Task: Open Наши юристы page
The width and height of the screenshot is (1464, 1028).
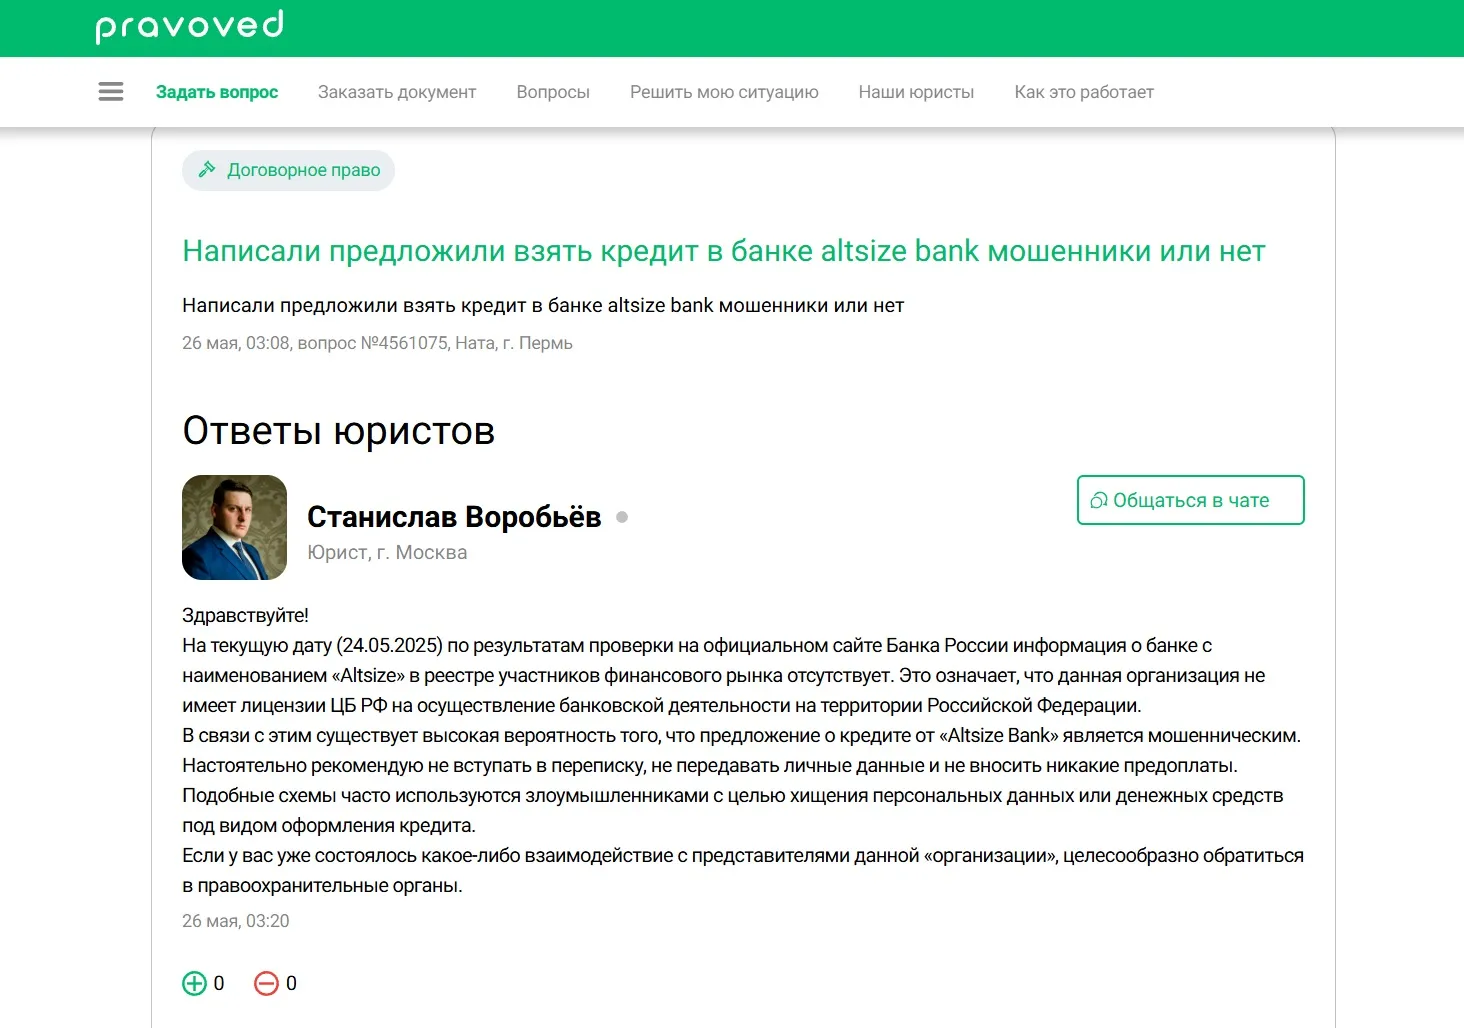Action: click(x=916, y=92)
